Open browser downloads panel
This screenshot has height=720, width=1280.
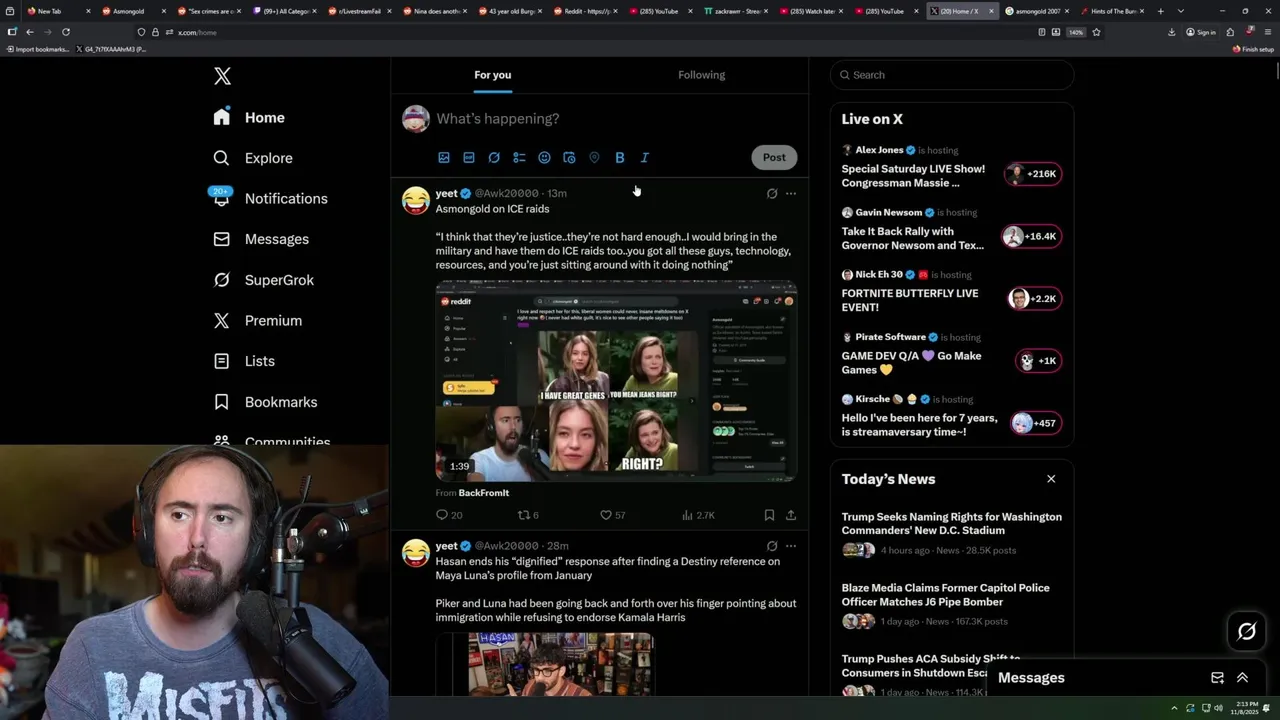[1171, 32]
